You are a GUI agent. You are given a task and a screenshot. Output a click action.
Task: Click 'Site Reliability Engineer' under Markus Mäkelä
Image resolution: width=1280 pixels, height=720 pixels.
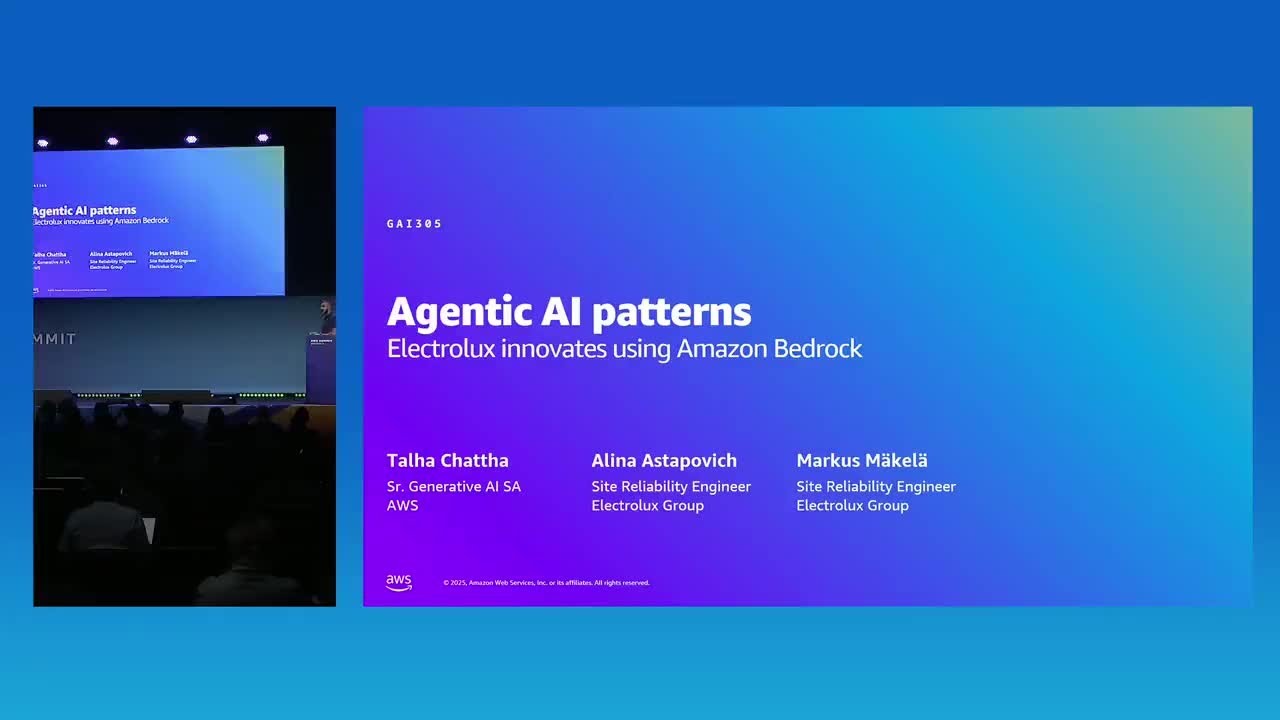pos(876,487)
